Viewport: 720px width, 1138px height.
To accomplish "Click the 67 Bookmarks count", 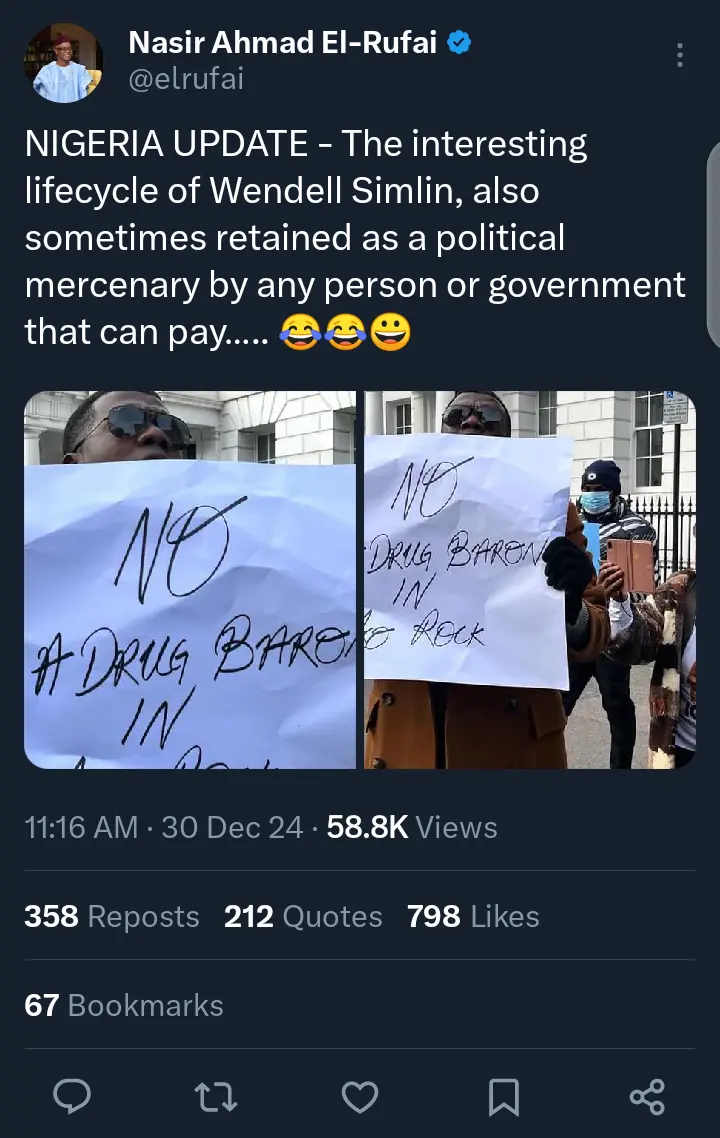I will pos(124,1005).
